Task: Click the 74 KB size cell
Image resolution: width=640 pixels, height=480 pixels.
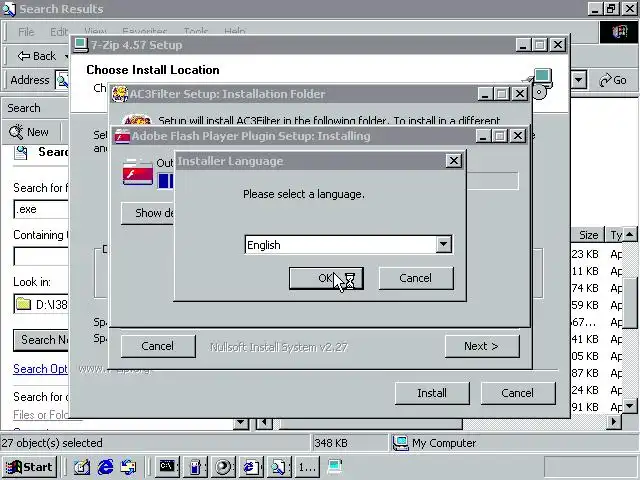Action: (585, 288)
